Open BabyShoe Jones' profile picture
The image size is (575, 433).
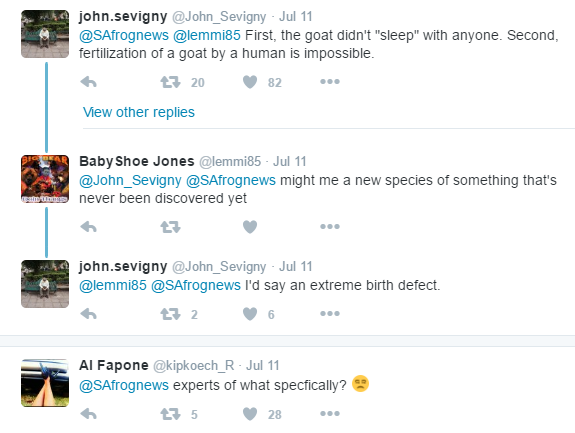[45, 179]
